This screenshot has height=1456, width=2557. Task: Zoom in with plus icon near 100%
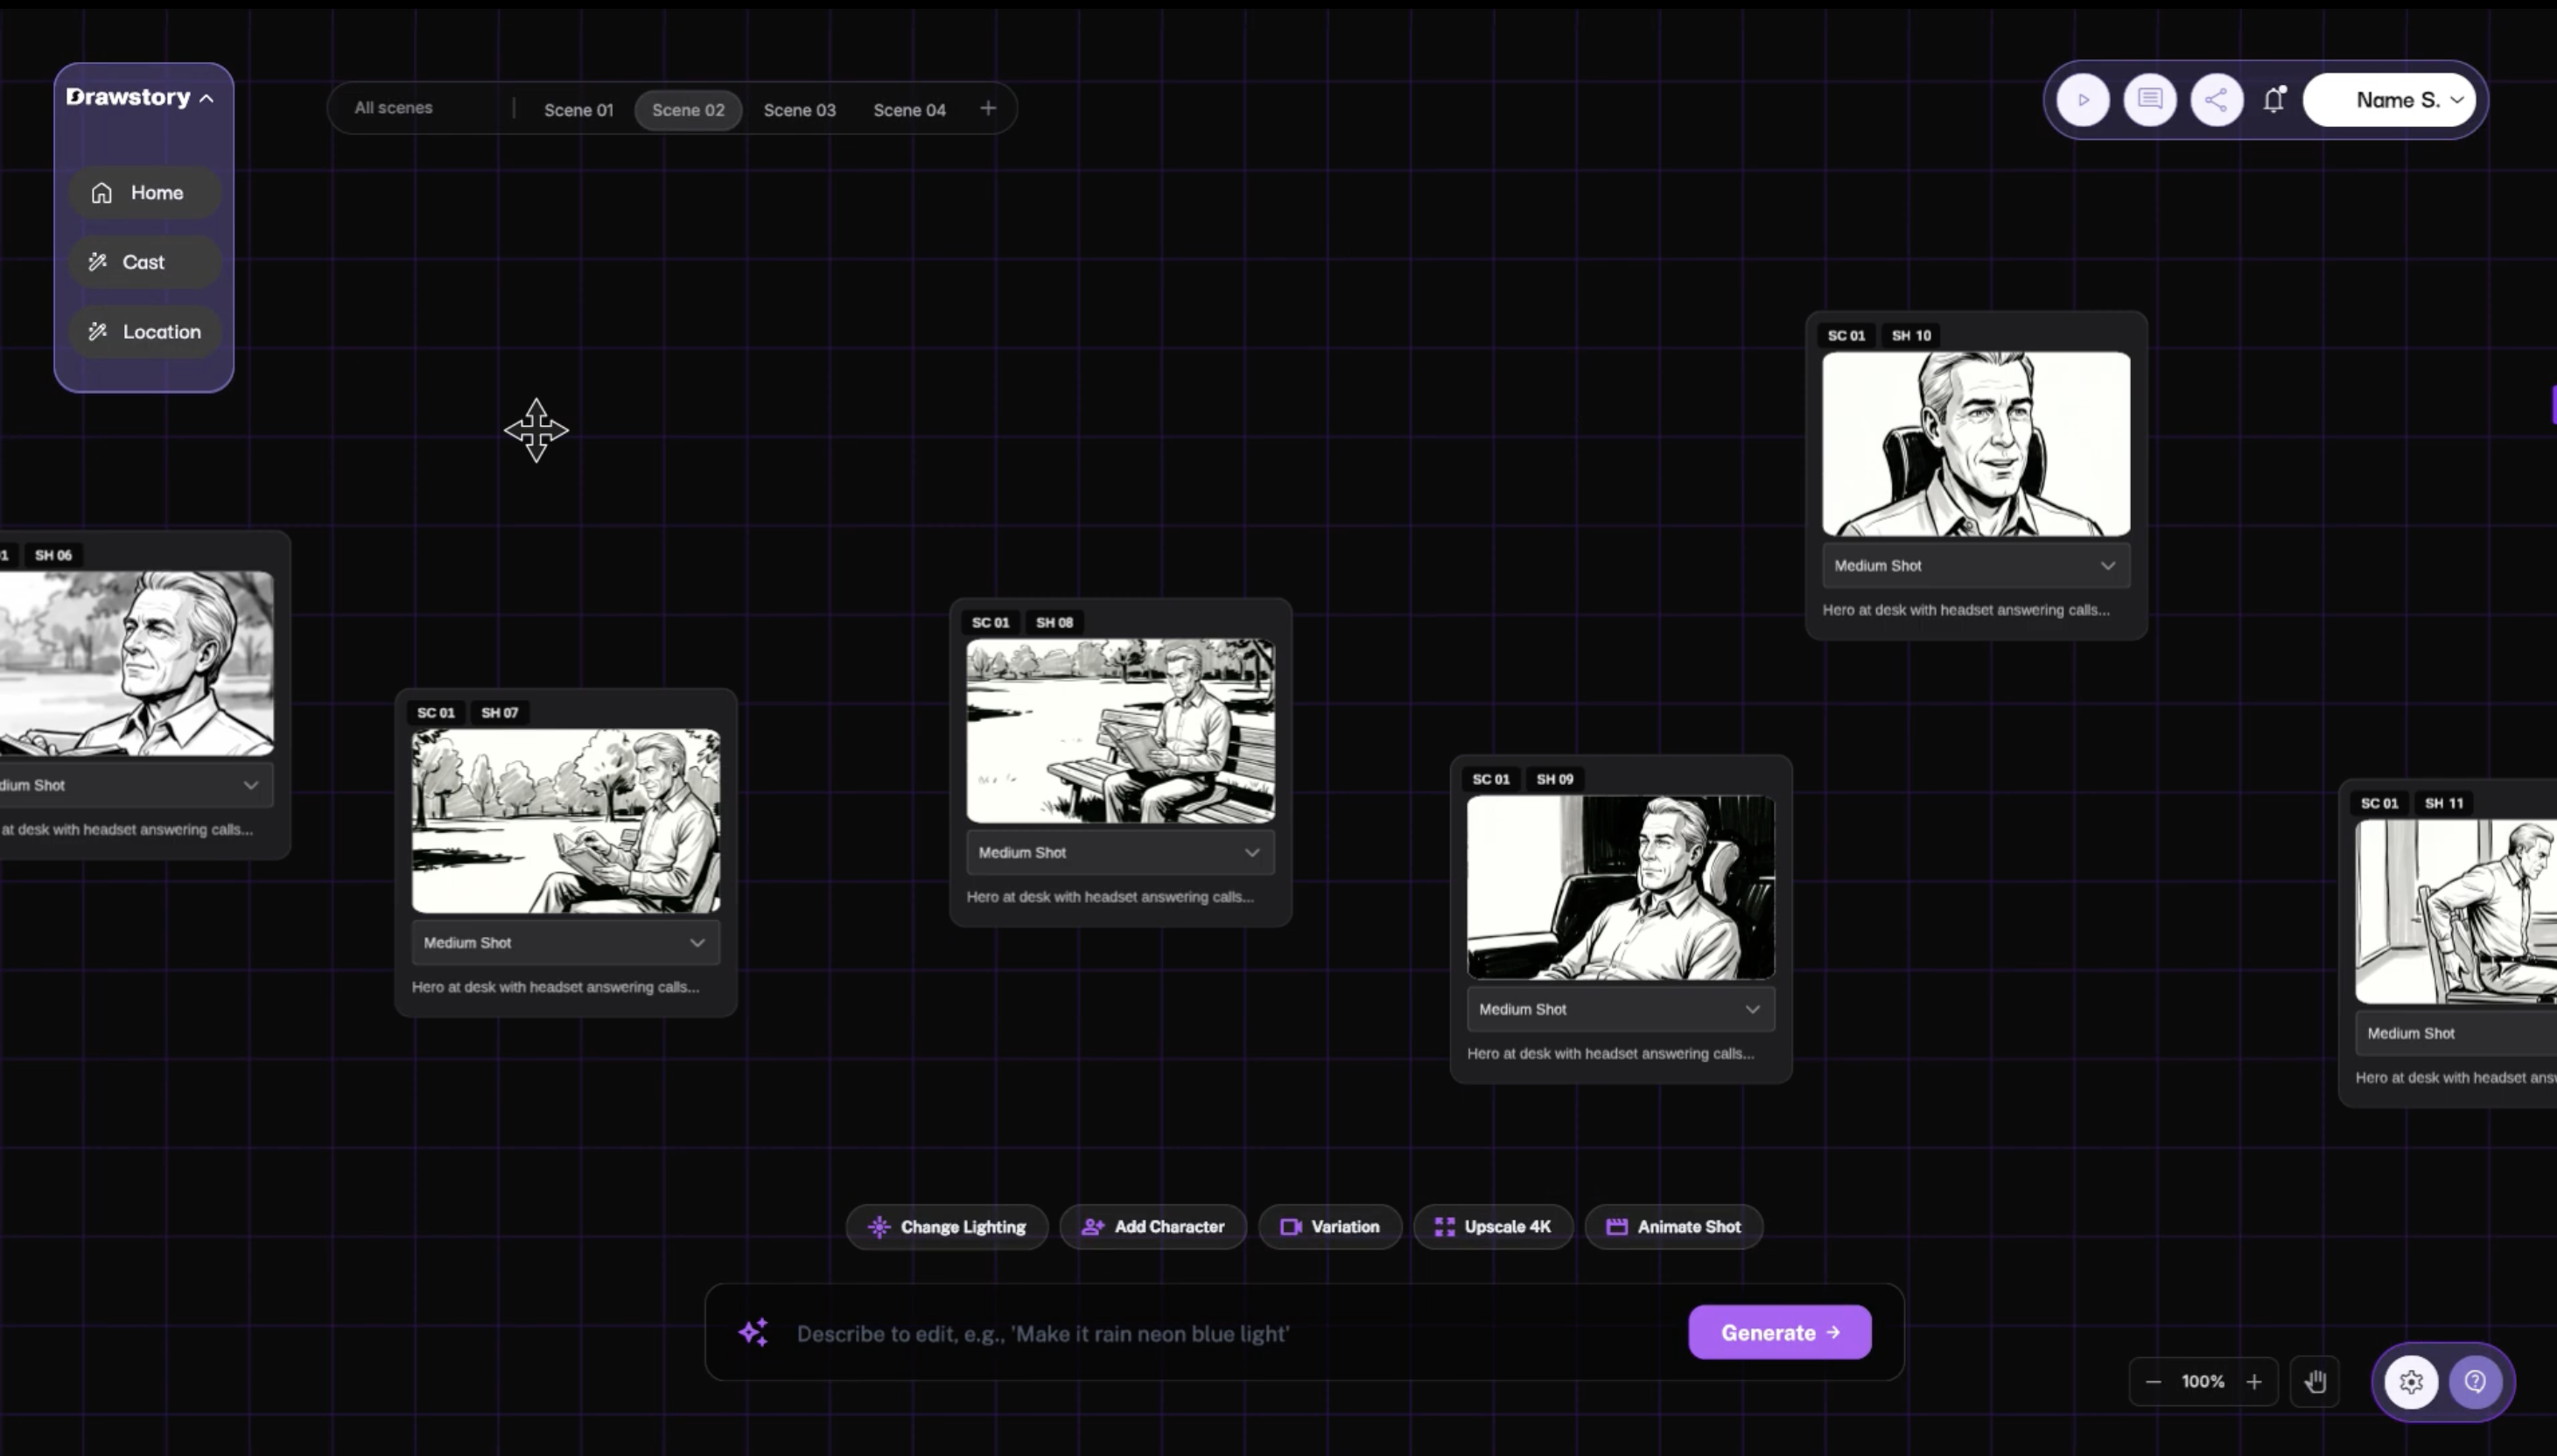click(2254, 1382)
